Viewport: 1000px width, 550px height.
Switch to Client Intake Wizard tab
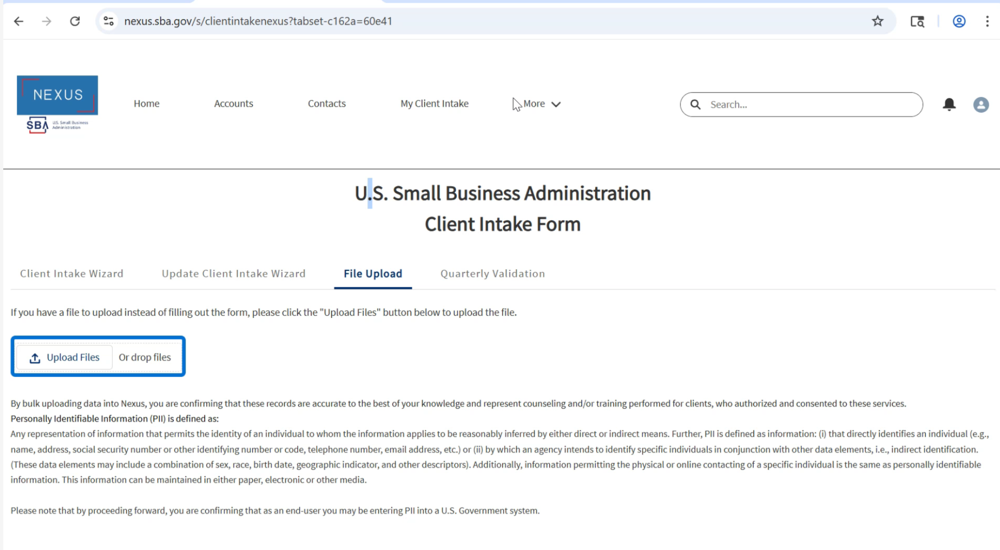[x=72, y=274]
